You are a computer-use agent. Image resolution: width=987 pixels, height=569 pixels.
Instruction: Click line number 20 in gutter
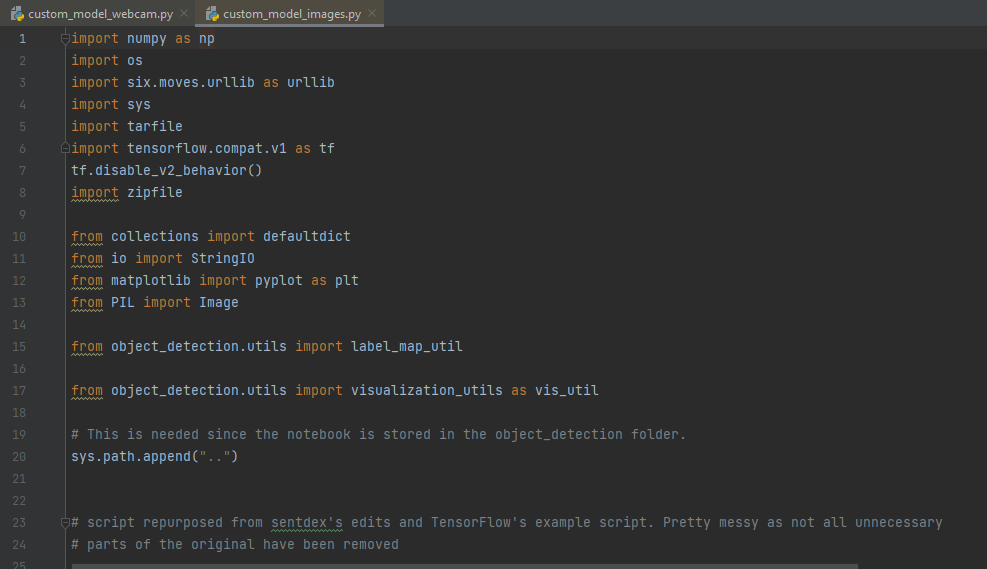(x=20, y=457)
